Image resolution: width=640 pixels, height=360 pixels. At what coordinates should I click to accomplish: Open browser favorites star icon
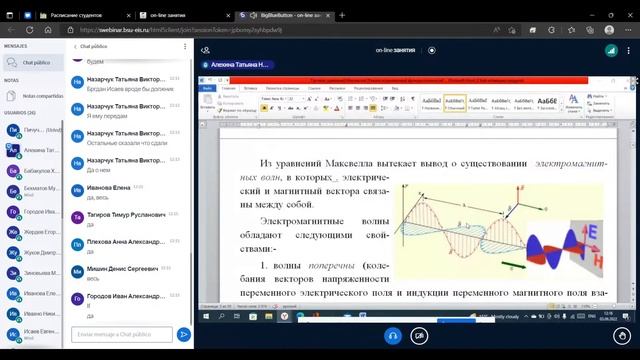point(571,30)
